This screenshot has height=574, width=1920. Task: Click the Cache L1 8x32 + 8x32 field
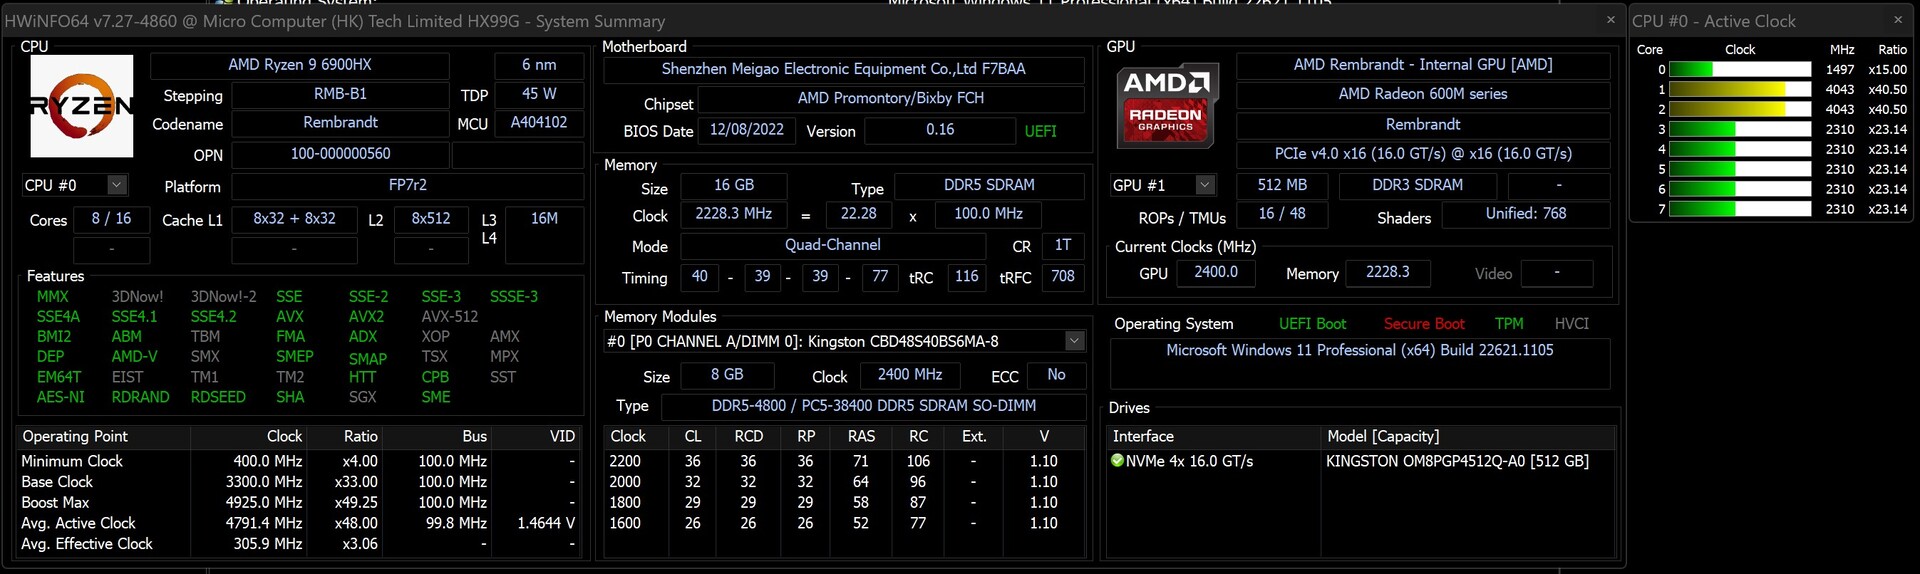click(294, 219)
